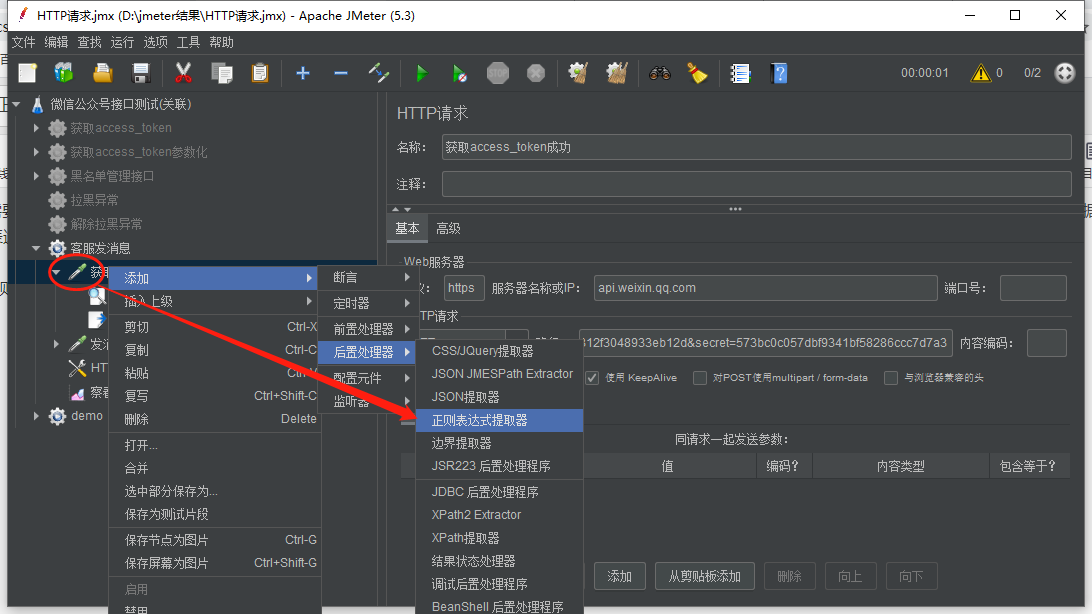Choose 删除 in the context menu
Screen dimensions: 1092x614
(214, 419)
